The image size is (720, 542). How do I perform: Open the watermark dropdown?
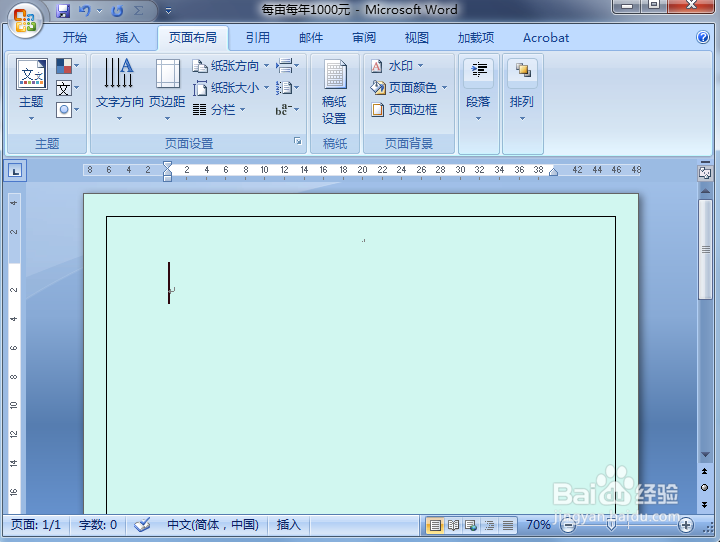tap(397, 66)
